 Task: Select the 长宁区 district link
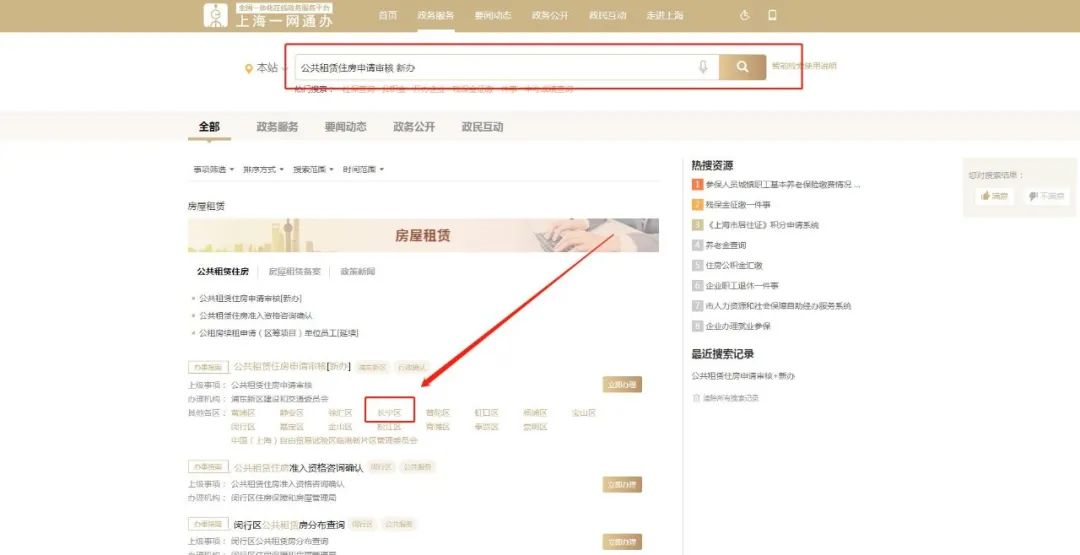click(389, 413)
